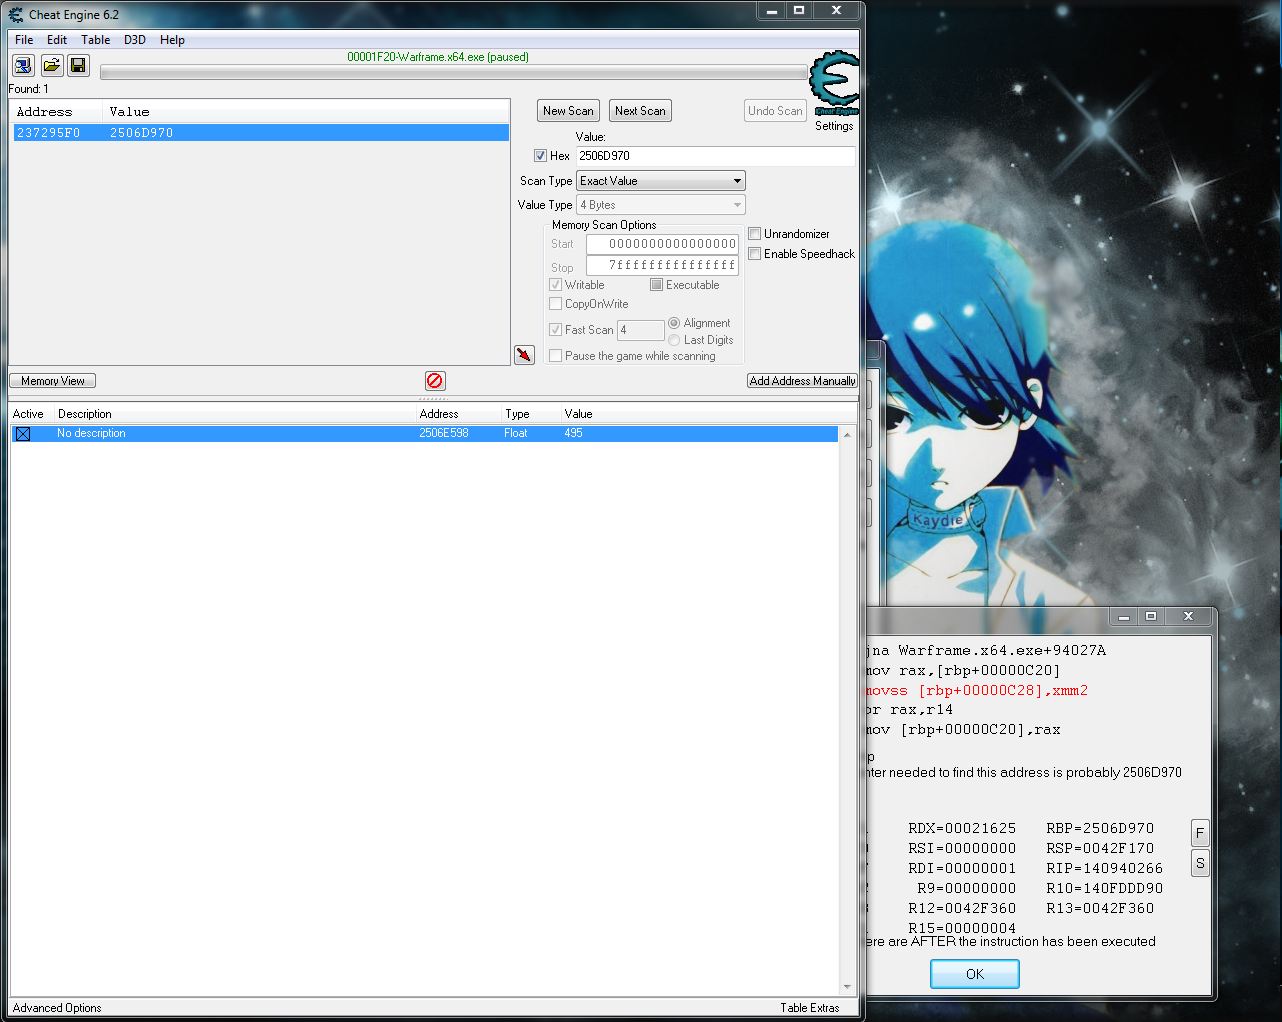1282x1022 pixels.
Task: Enable the Unrandomizer checkbox
Action: coord(755,234)
